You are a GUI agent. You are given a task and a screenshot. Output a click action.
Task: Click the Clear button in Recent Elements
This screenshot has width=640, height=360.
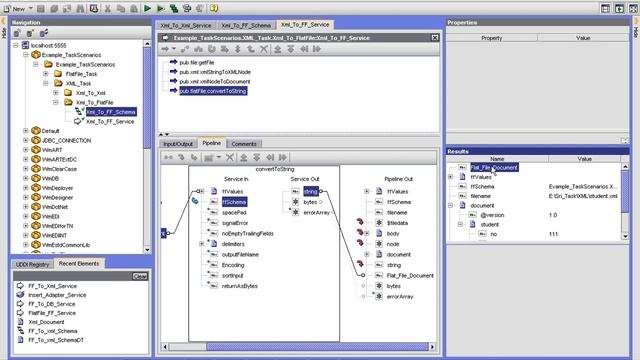[140, 276]
